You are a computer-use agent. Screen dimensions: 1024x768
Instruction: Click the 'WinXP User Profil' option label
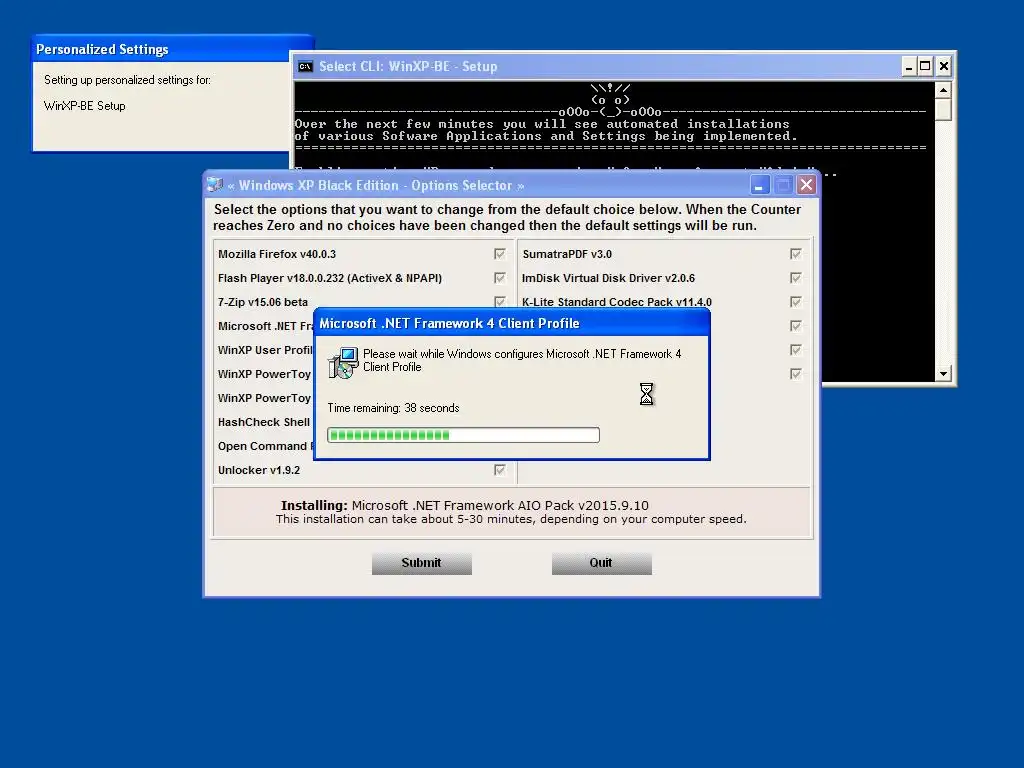point(265,350)
